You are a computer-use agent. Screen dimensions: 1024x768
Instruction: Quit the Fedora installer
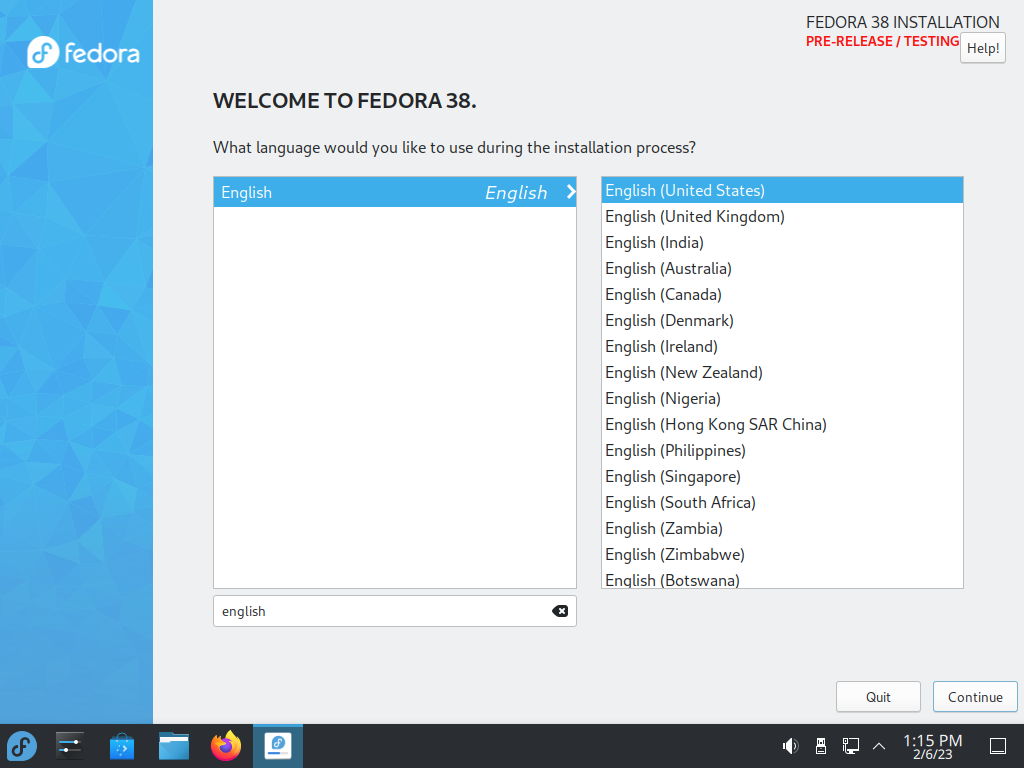coord(878,697)
